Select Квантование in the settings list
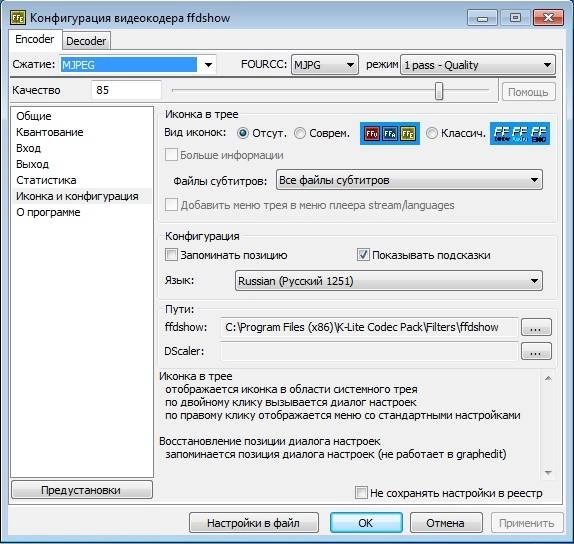 tap(50, 132)
